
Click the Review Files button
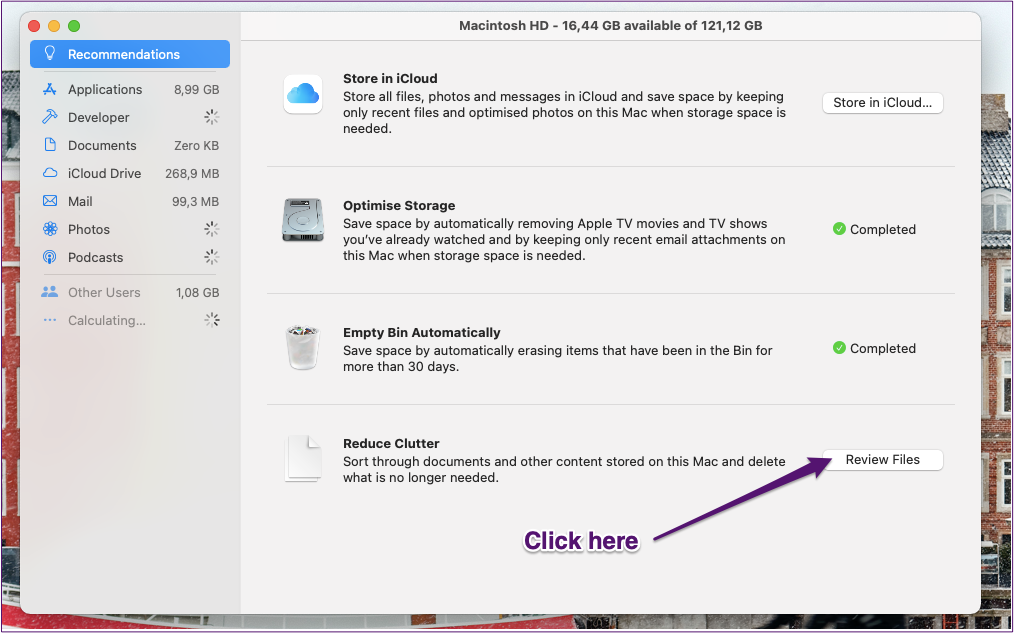click(883, 460)
